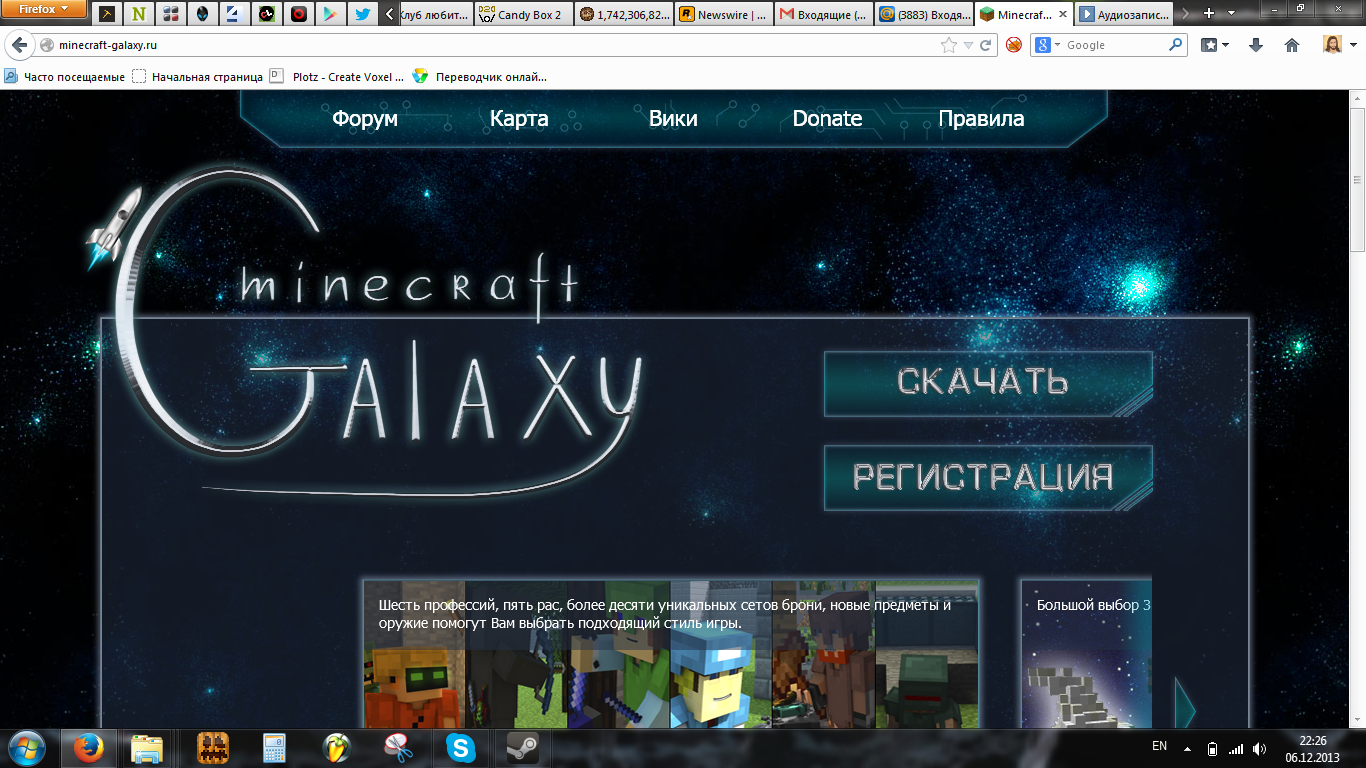Image resolution: width=1366 pixels, height=768 pixels.
Task: Open the Minecraft pumpkin-face taskbar icon
Action: 213,748
